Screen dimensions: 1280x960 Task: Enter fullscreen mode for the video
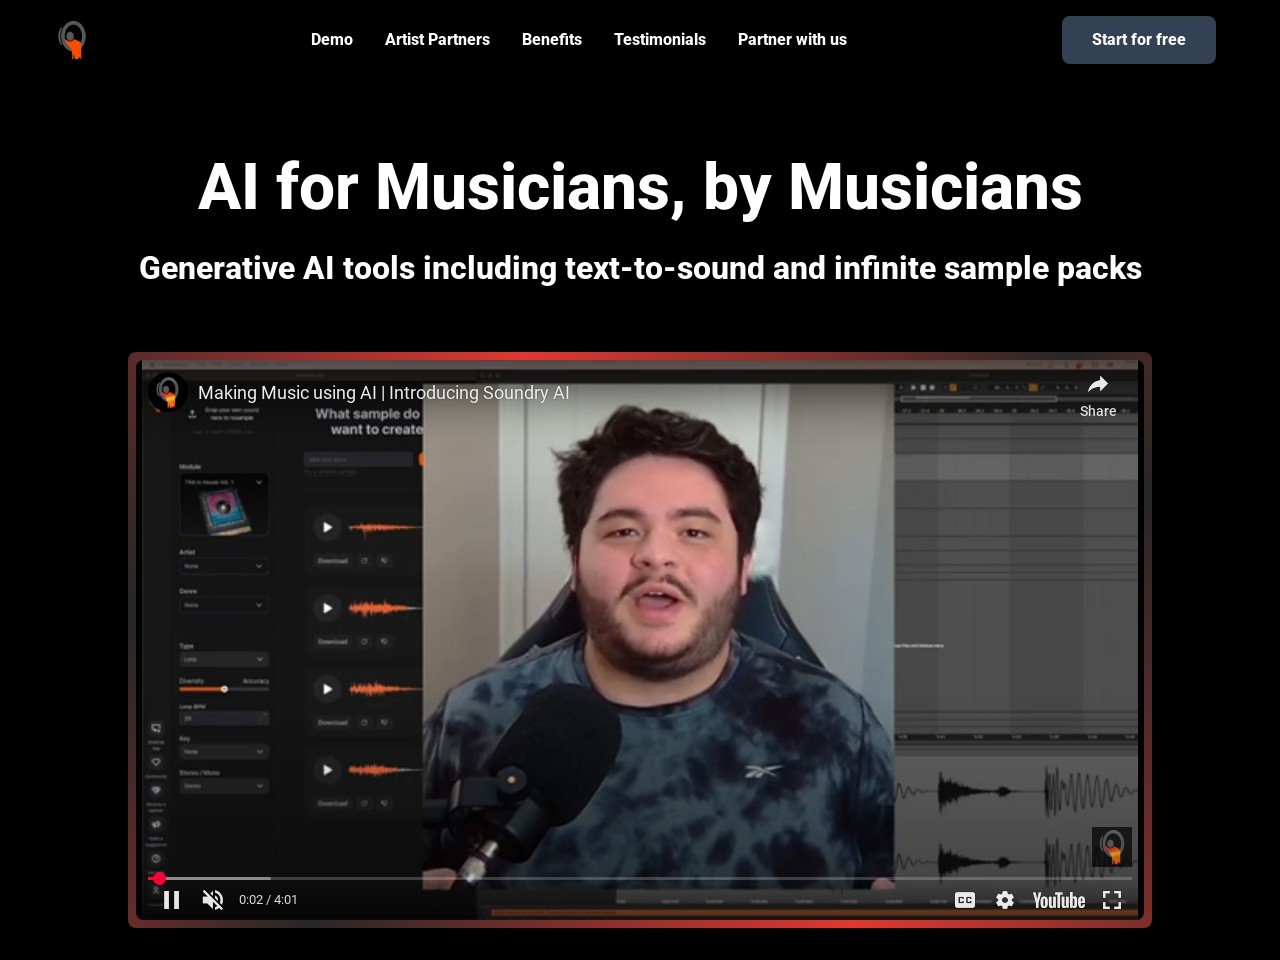[x=1112, y=900]
